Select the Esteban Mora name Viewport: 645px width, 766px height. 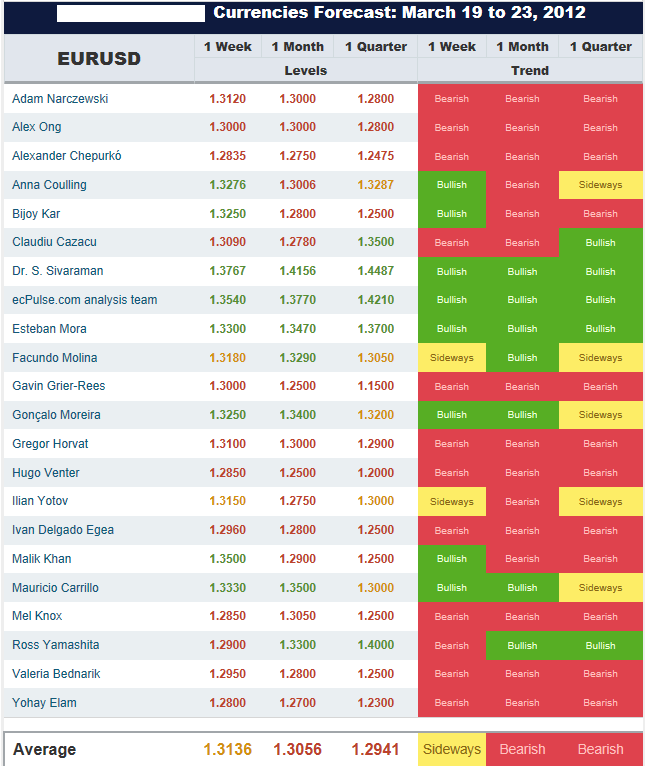49,329
